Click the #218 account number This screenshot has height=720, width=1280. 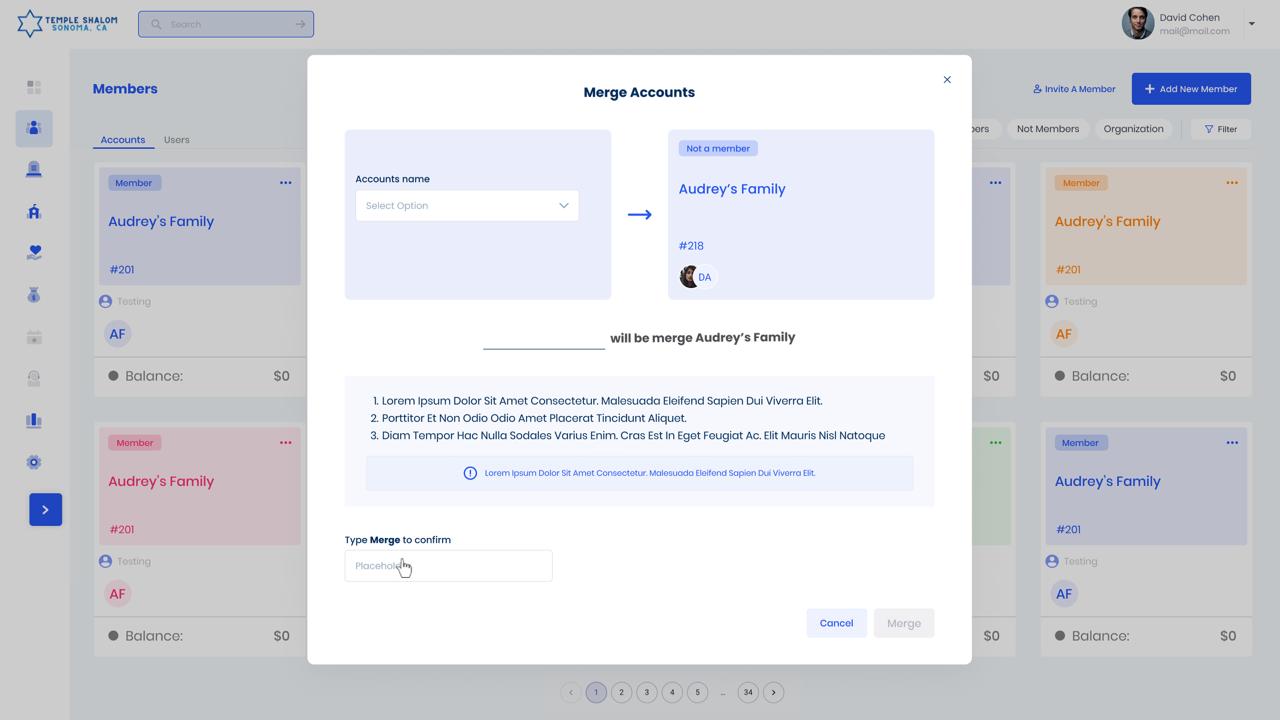(691, 246)
